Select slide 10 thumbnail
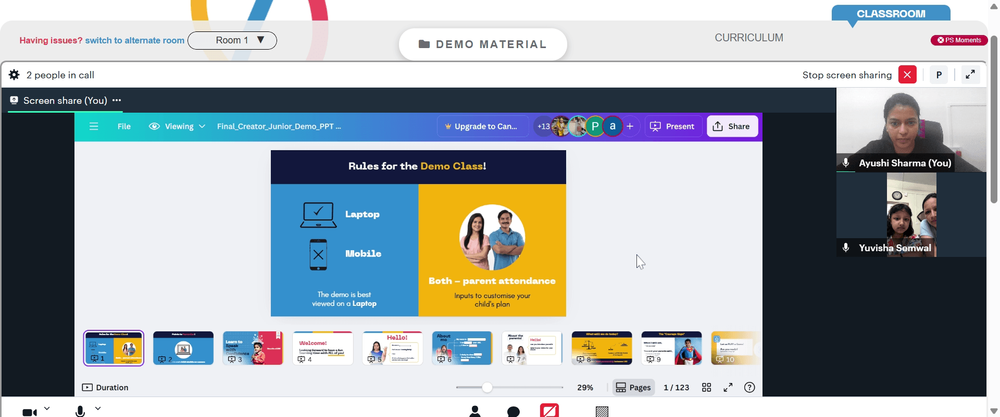This screenshot has height=417, width=1000. tap(735, 348)
